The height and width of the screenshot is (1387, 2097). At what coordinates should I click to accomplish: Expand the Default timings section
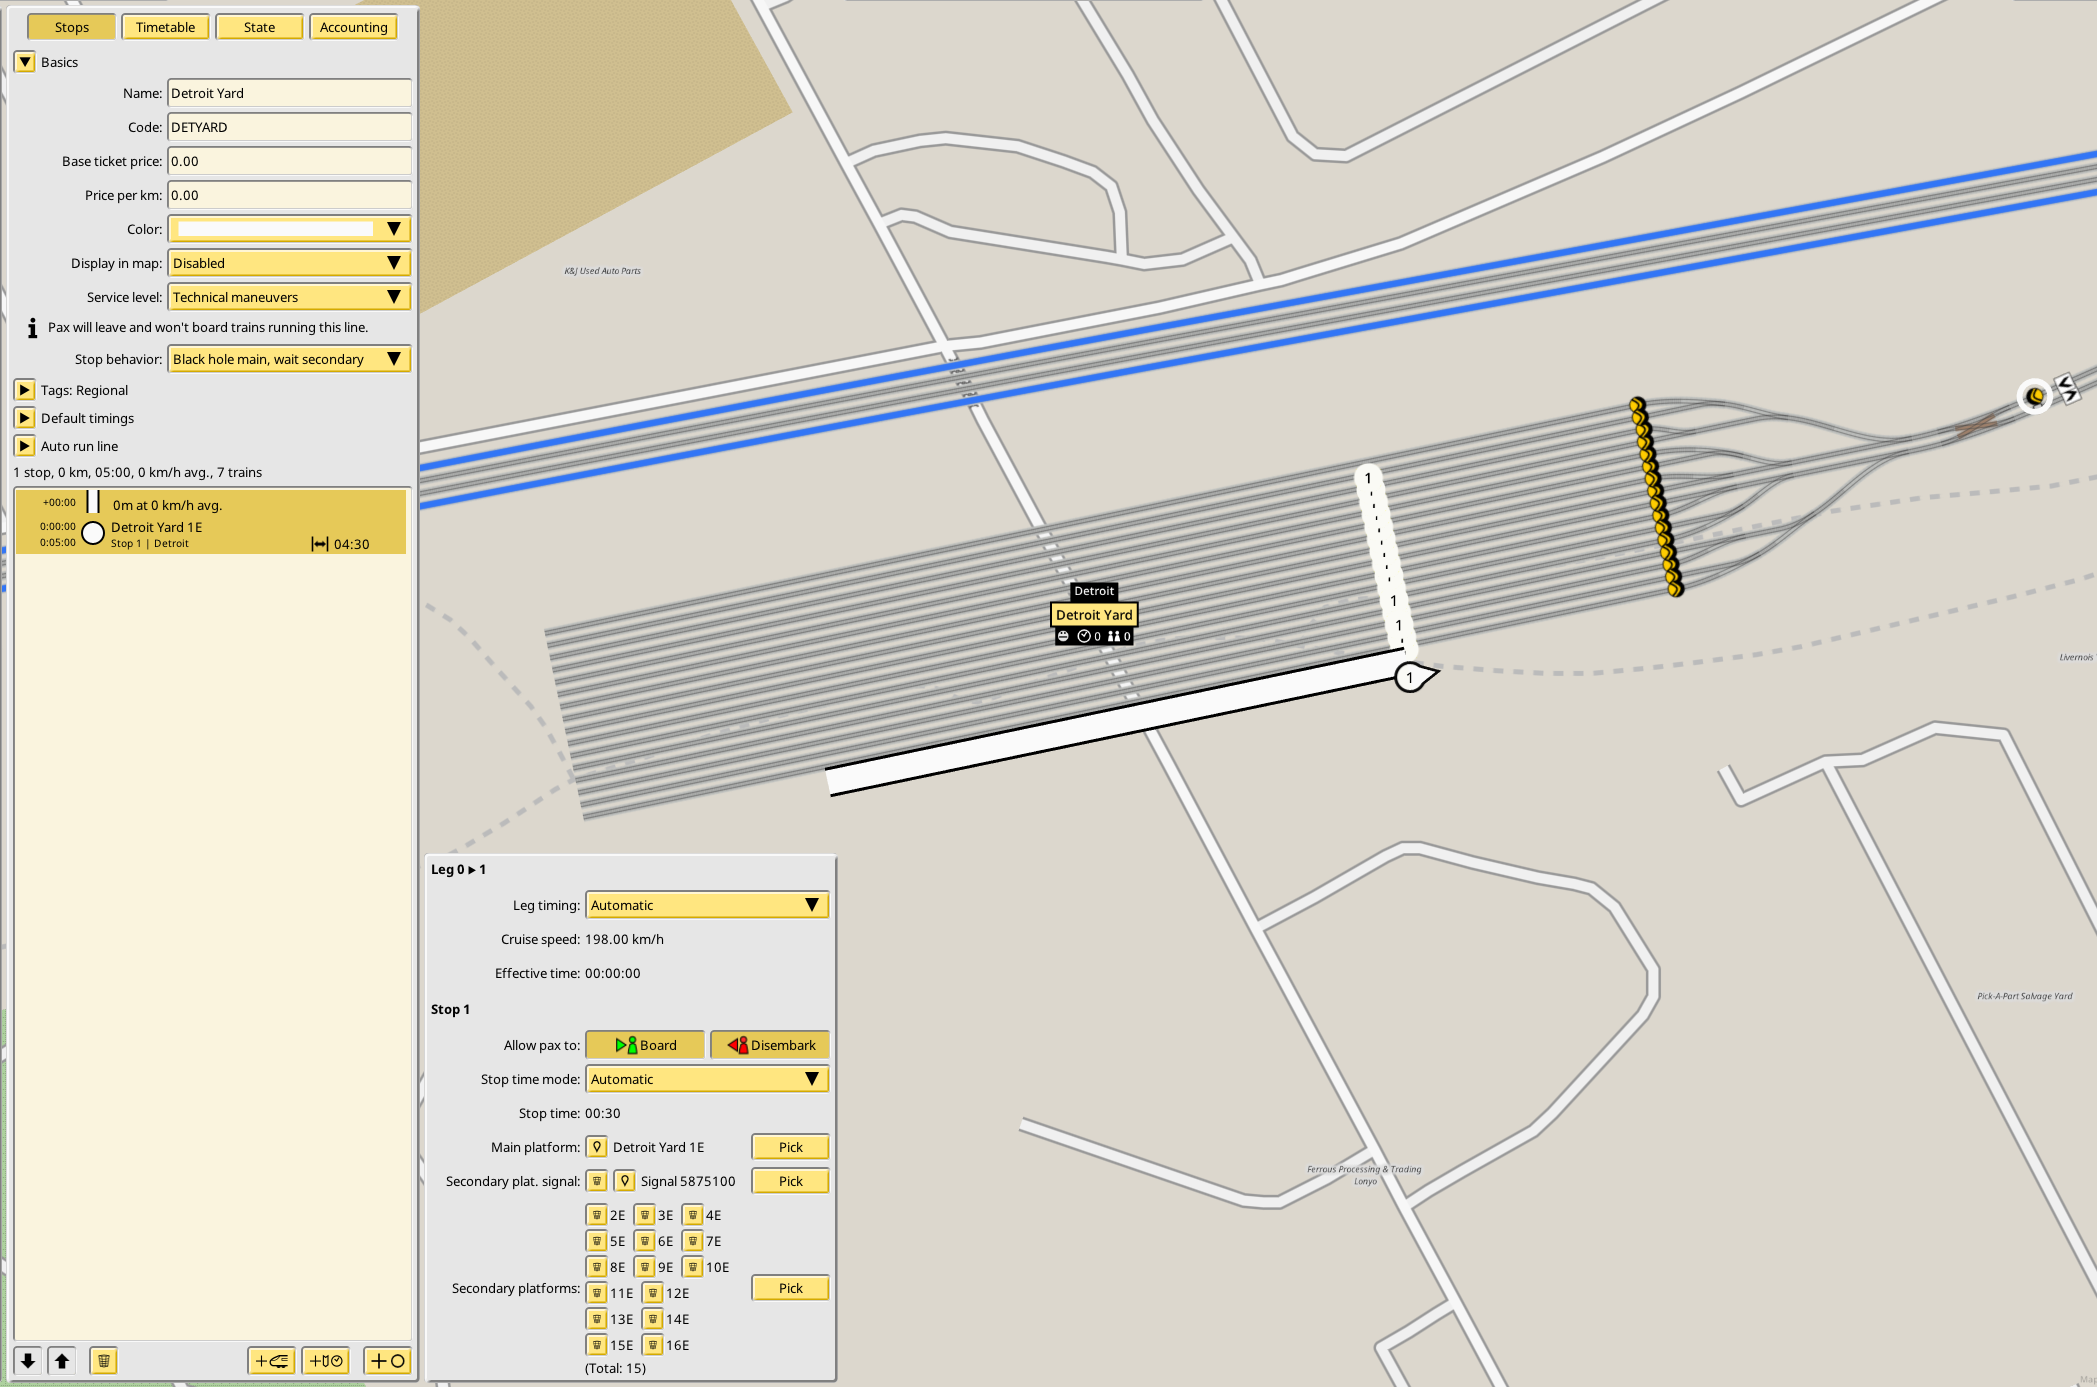[x=25, y=418]
